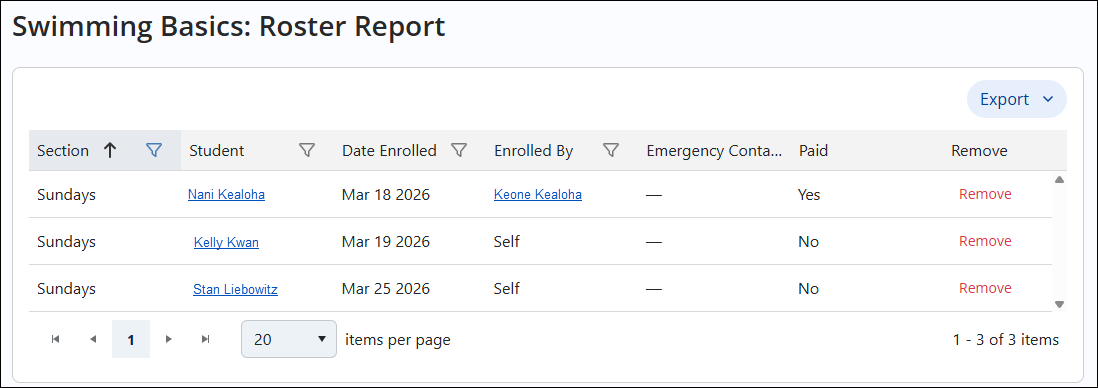Click Nani Kealoha's Sundays section cell
The width and height of the screenshot is (1098, 388).
click(x=67, y=195)
